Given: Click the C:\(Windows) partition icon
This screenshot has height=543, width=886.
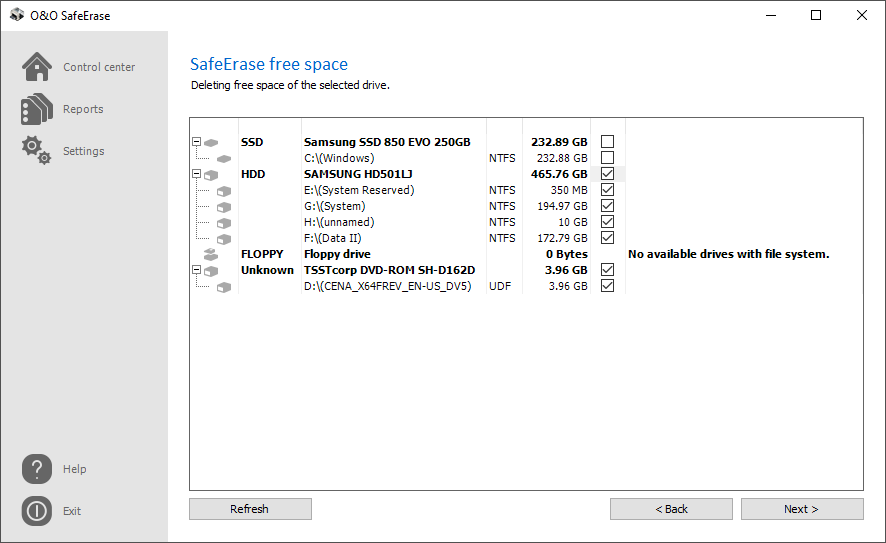Looking at the screenshot, I should point(224,159).
